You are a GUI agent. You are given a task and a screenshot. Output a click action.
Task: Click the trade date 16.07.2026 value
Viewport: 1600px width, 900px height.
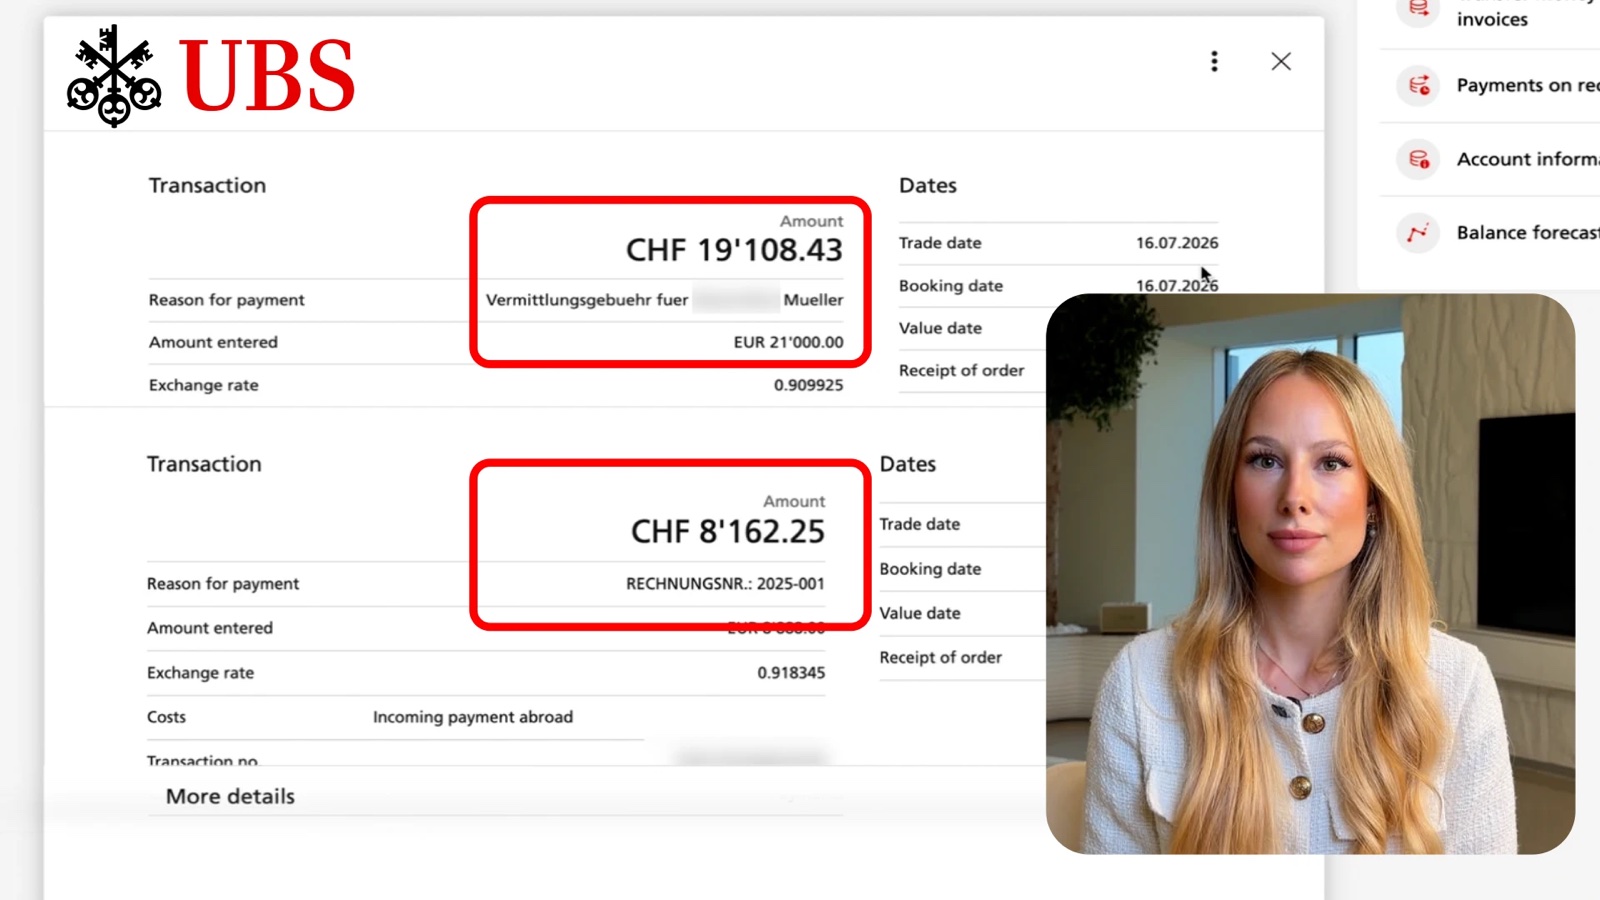coord(1177,243)
